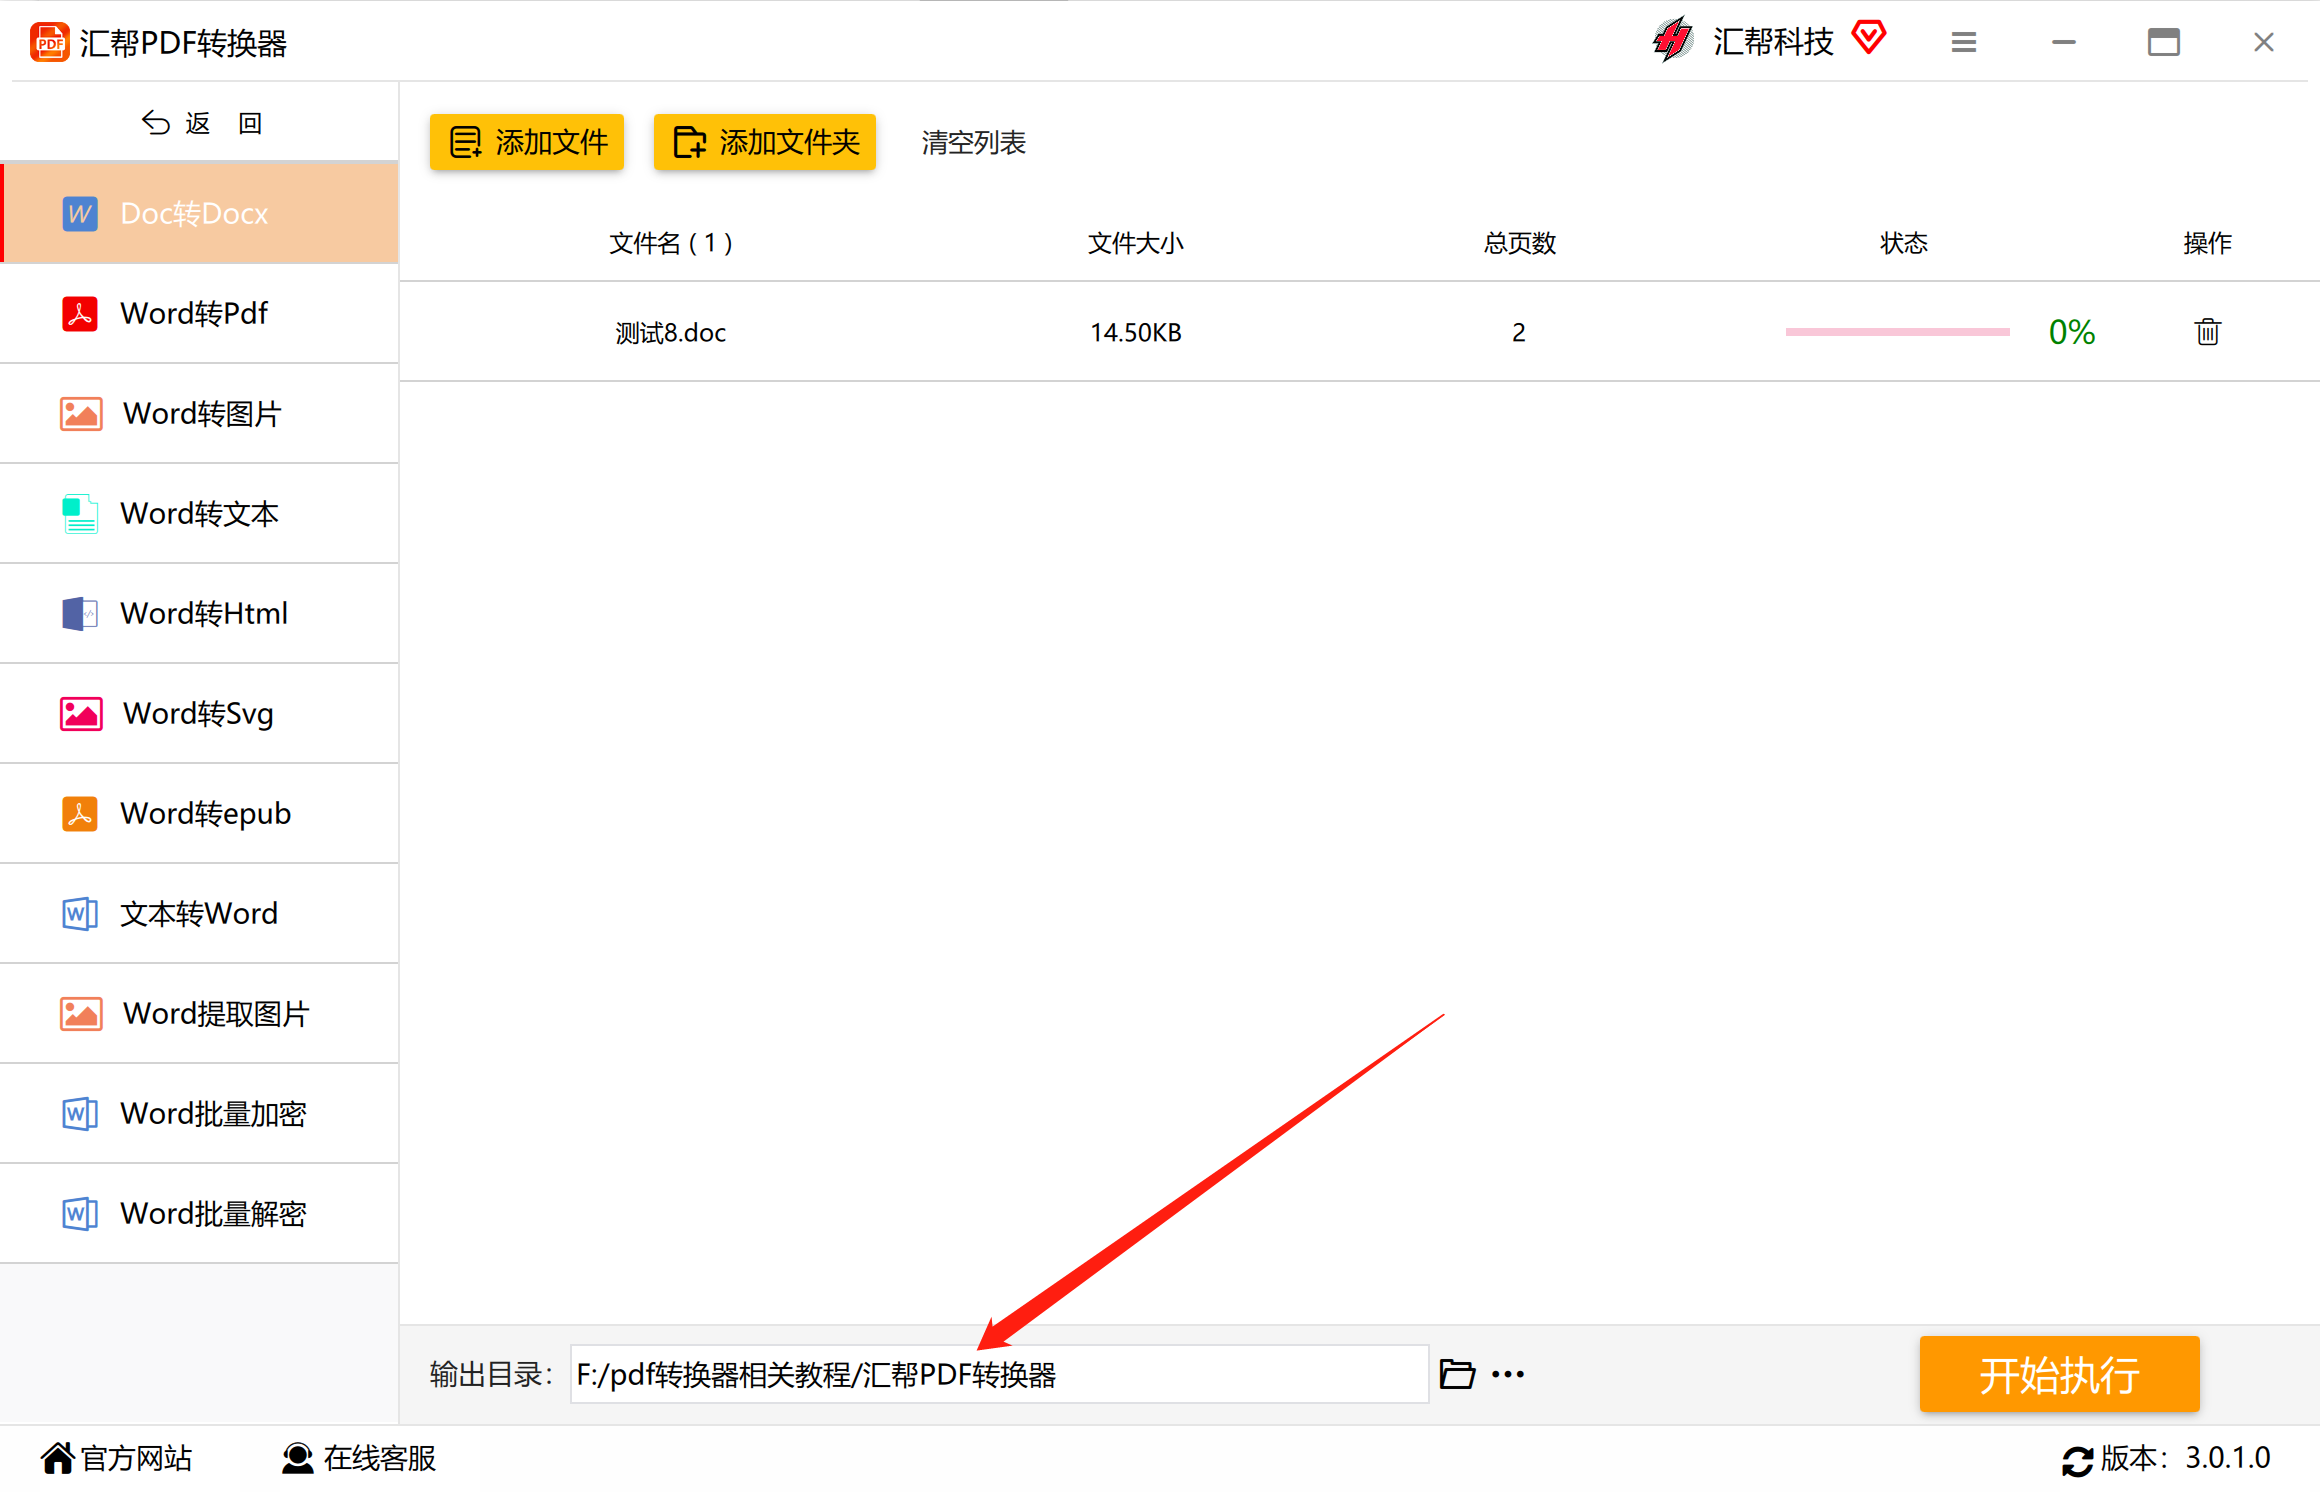Screen dimensions: 2320x1492
Task: Open the hamburger menu icon
Action: click(1964, 42)
